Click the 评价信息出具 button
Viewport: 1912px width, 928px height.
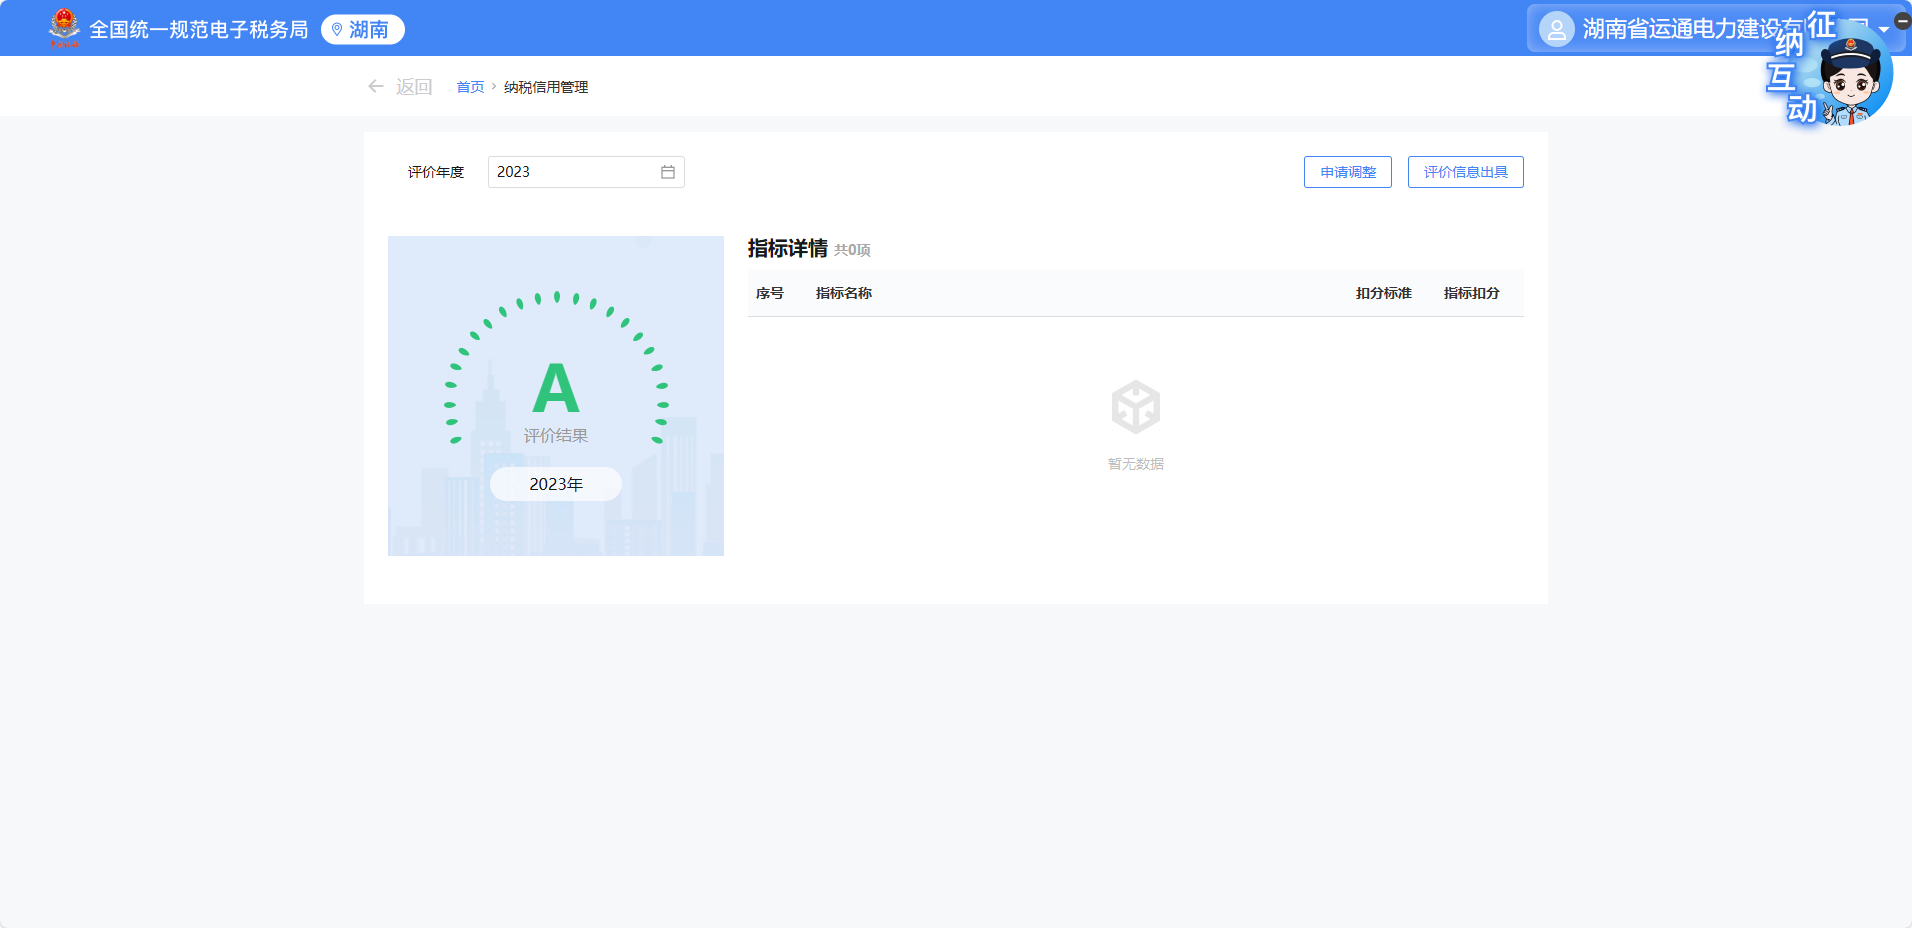click(1465, 172)
